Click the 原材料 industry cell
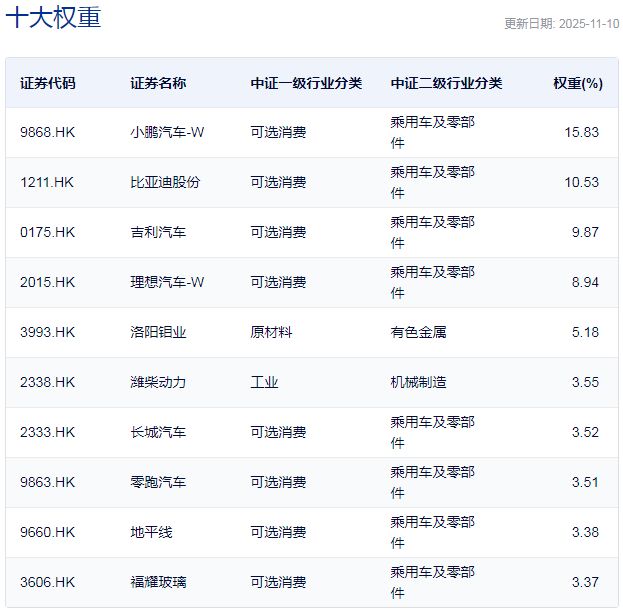The image size is (623, 615). pos(271,333)
